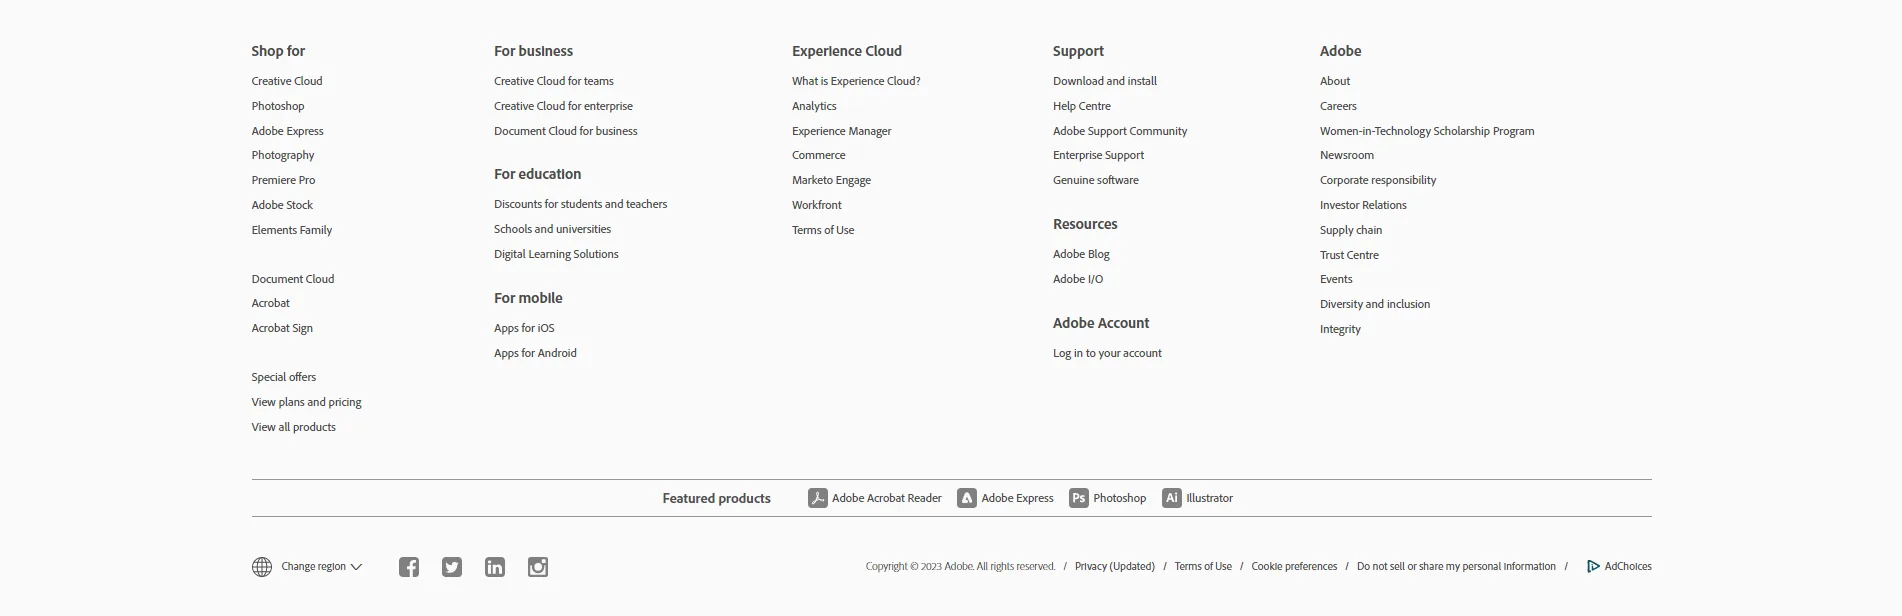Click the Adobe Express featured product icon
The width and height of the screenshot is (1902, 616).
(x=967, y=498)
